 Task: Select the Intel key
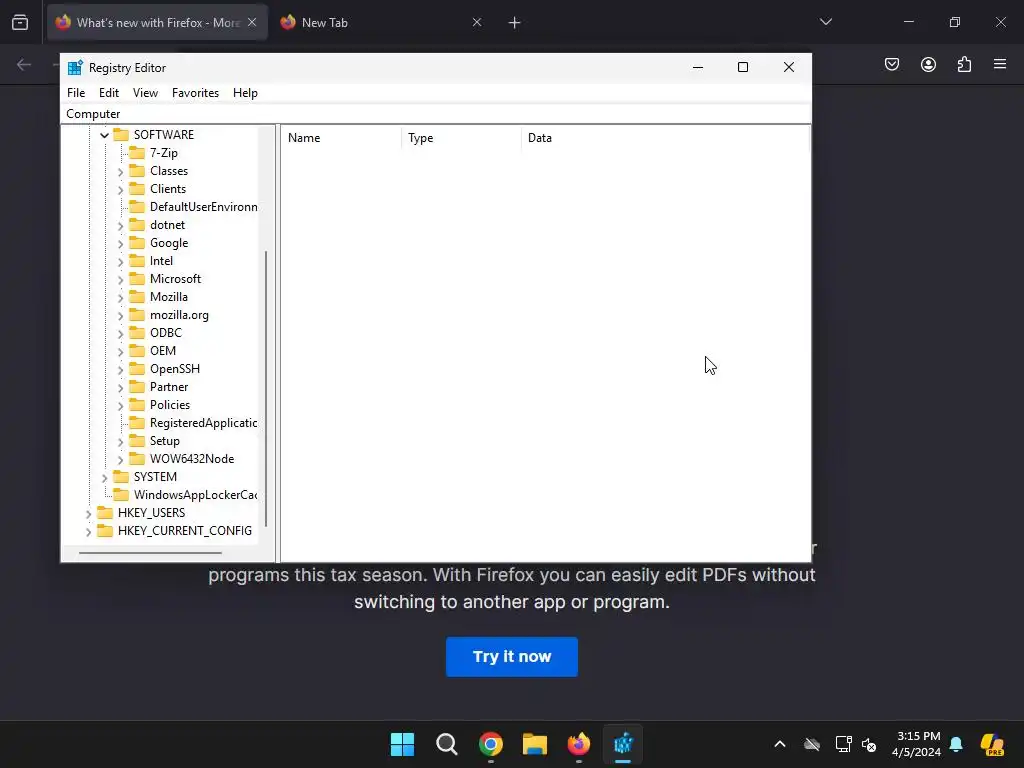click(161, 261)
